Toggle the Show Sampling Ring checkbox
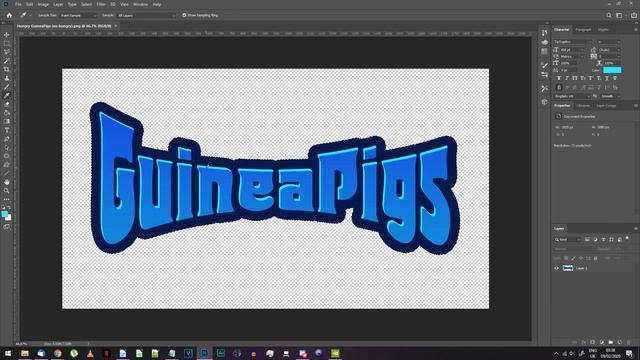The width and height of the screenshot is (640, 360). click(x=184, y=16)
